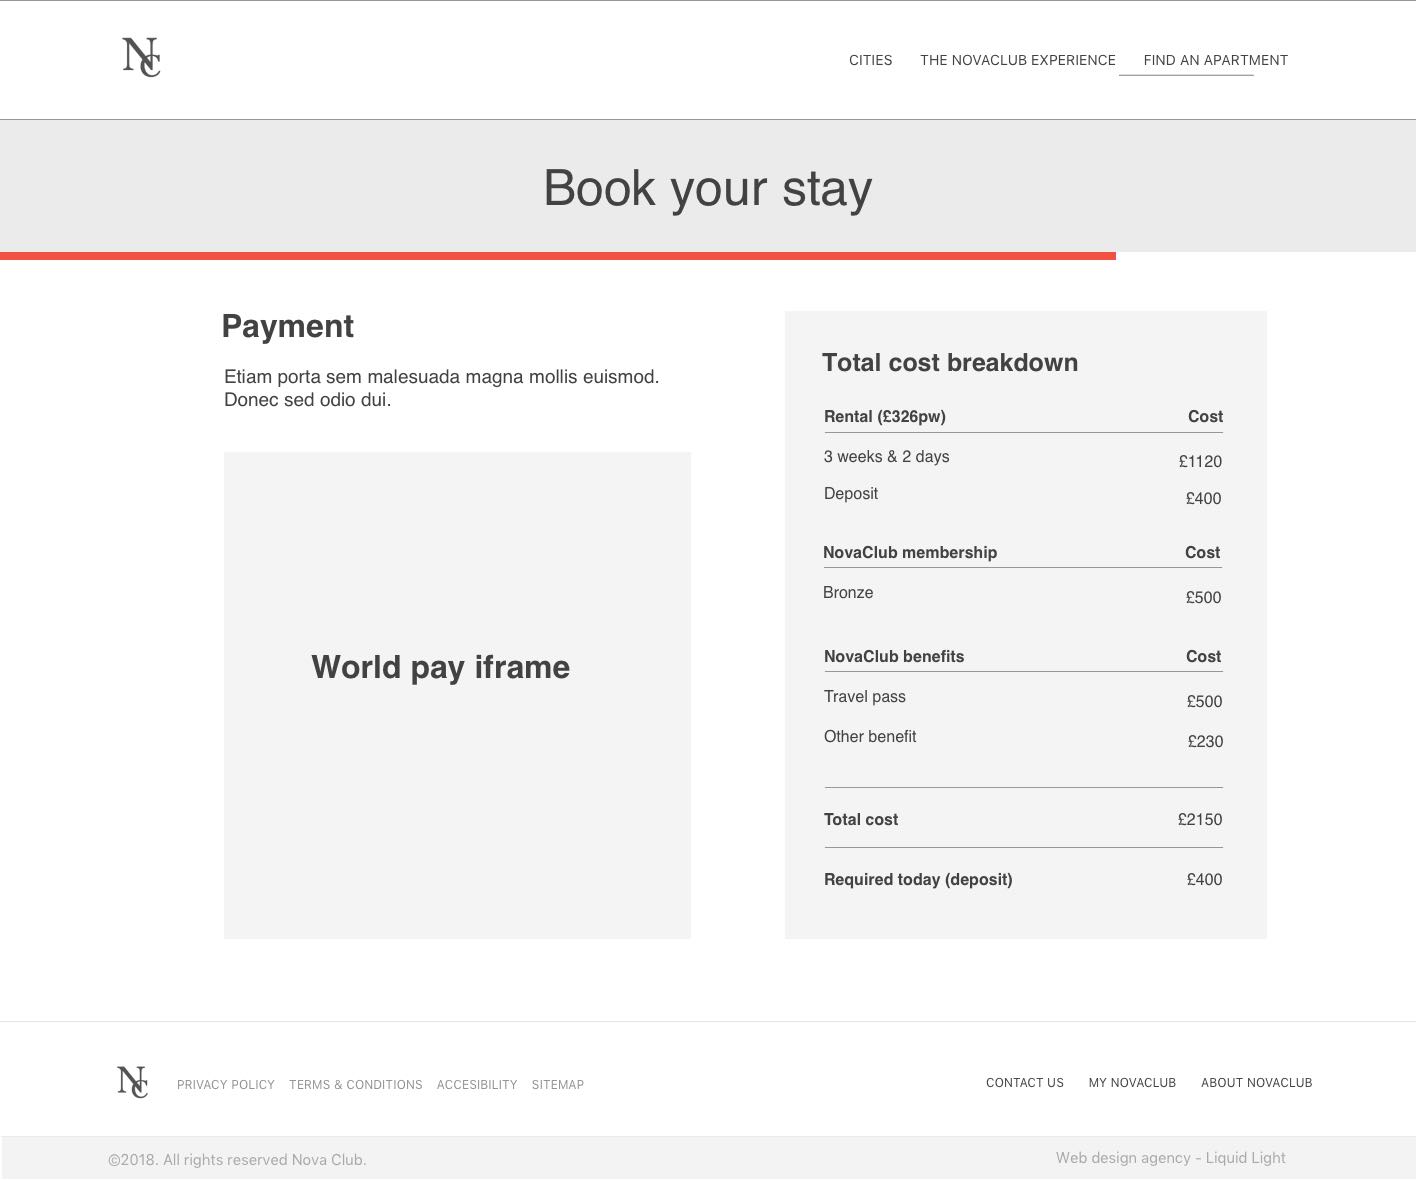Click the Required today (deposit) row

point(1022,880)
